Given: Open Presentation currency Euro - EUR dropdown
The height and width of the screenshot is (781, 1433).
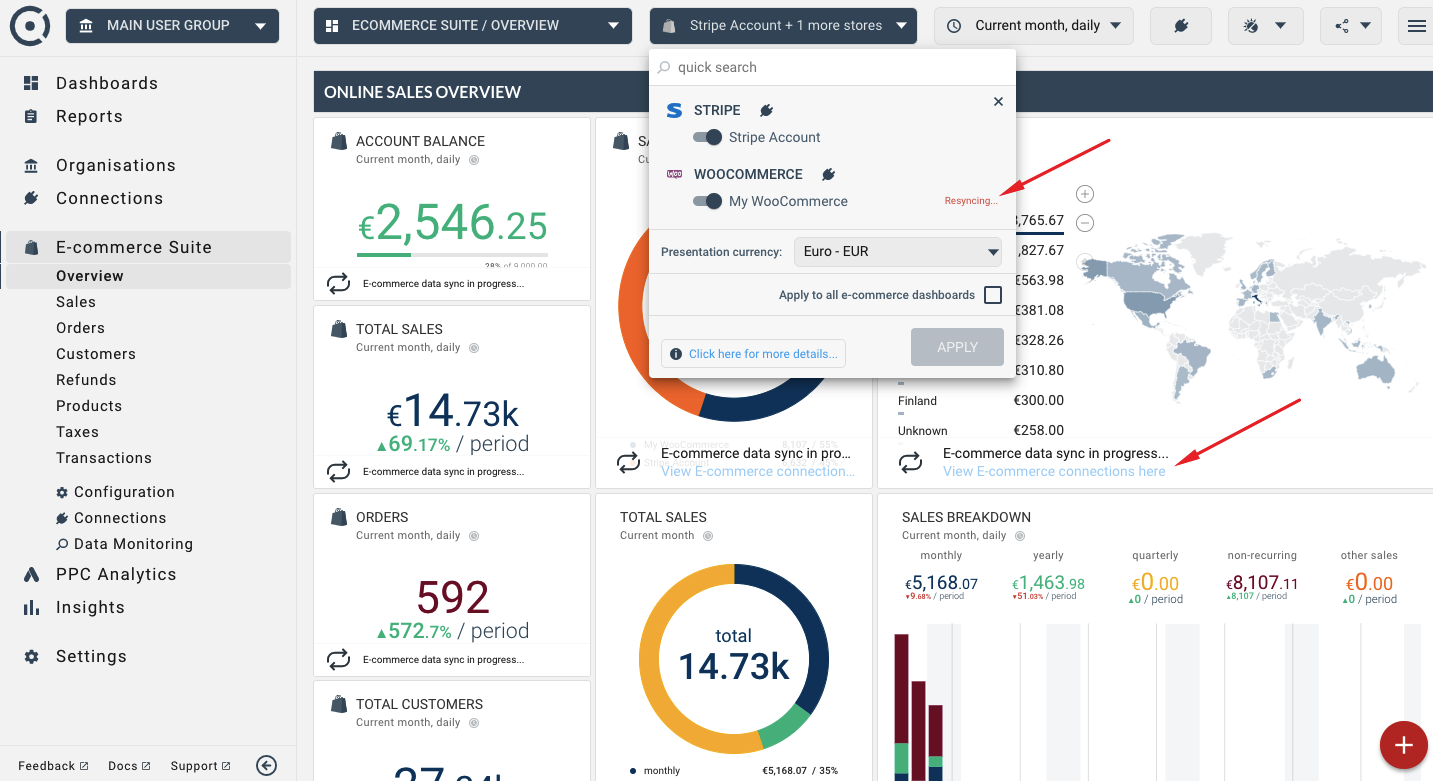Looking at the screenshot, I should pos(898,252).
